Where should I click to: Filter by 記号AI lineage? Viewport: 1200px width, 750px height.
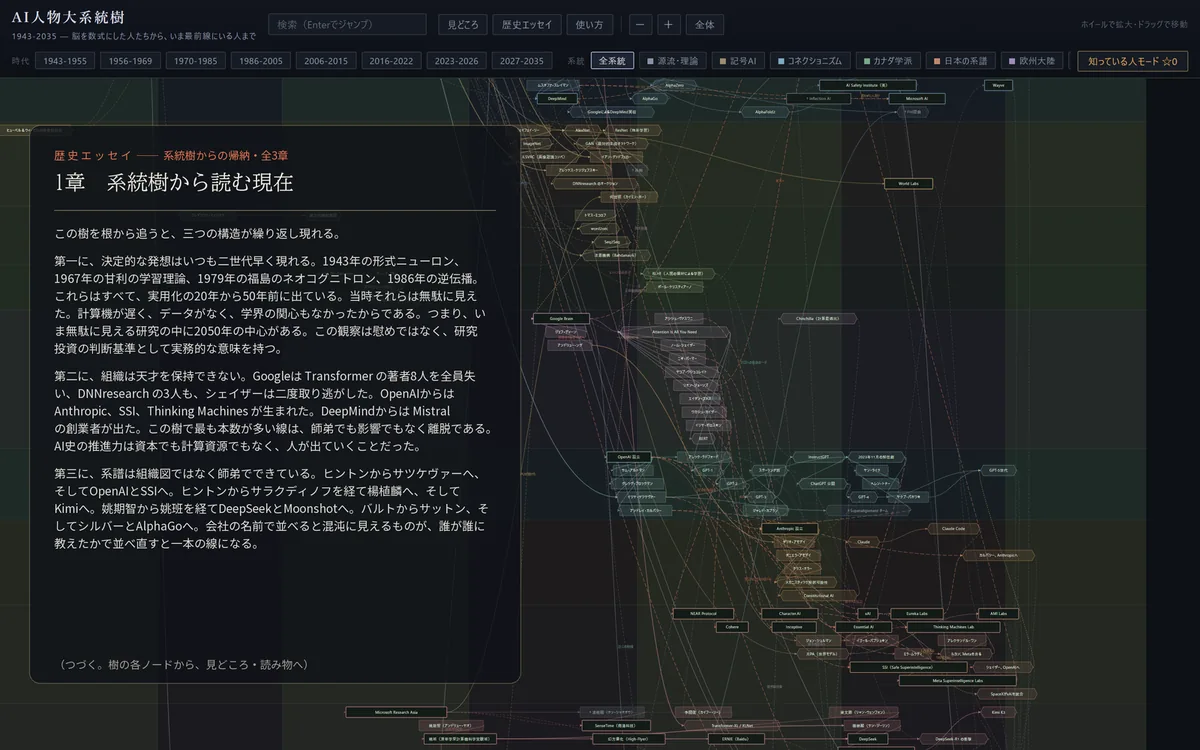tap(739, 61)
